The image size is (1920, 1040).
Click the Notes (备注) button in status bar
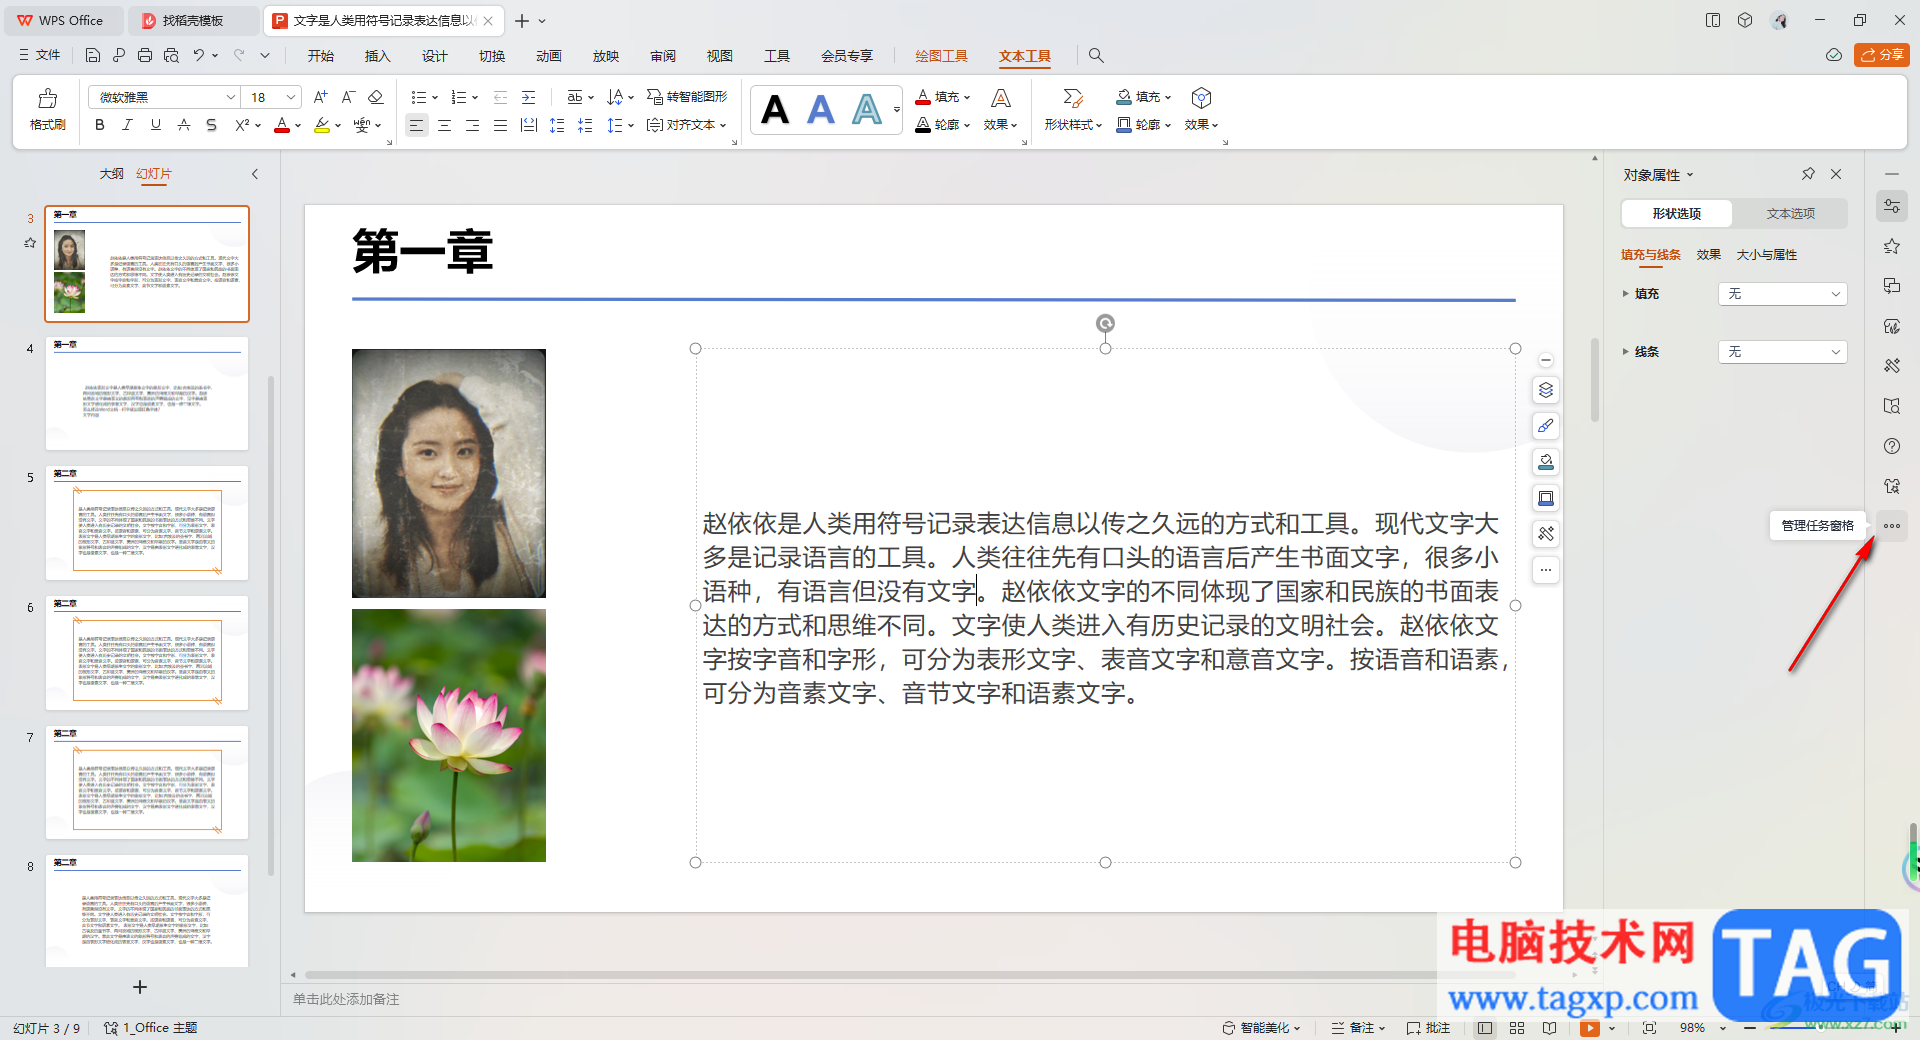pos(1358,1028)
